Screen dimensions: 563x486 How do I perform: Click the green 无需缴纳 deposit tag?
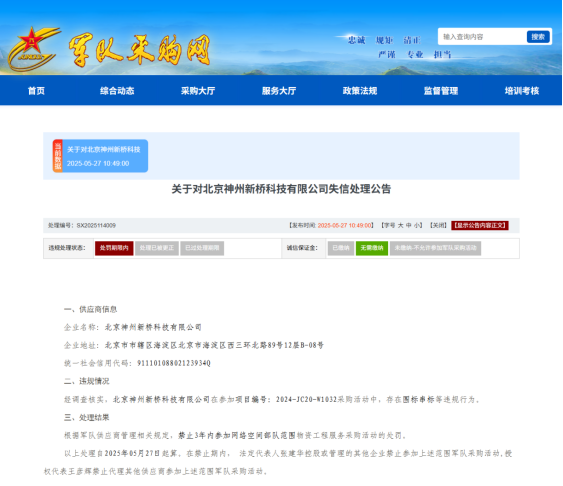[x=372, y=248]
